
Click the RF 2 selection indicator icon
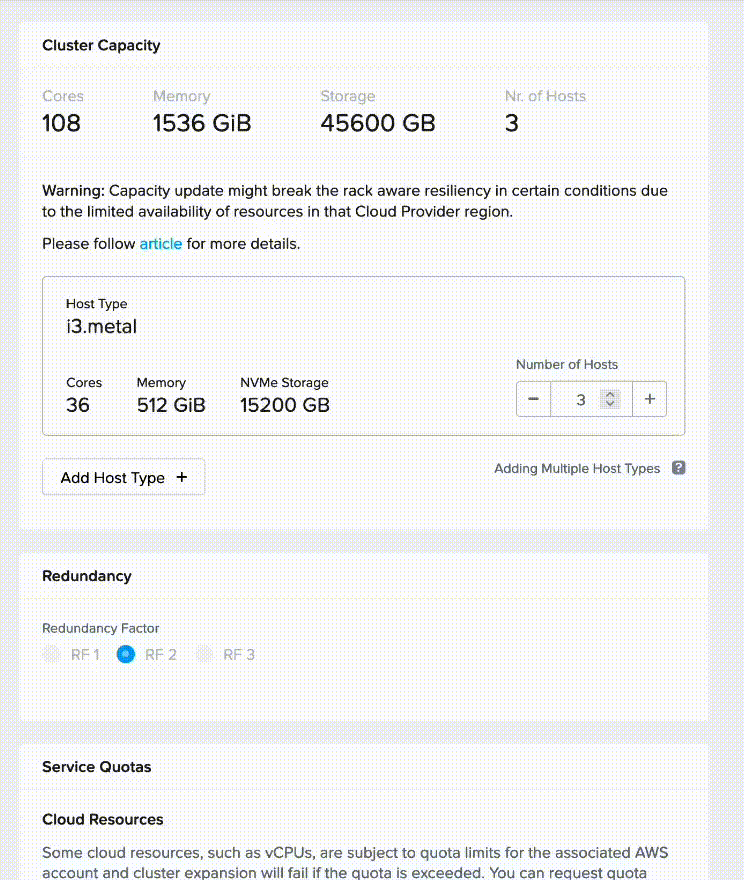pyautogui.click(x=125, y=654)
